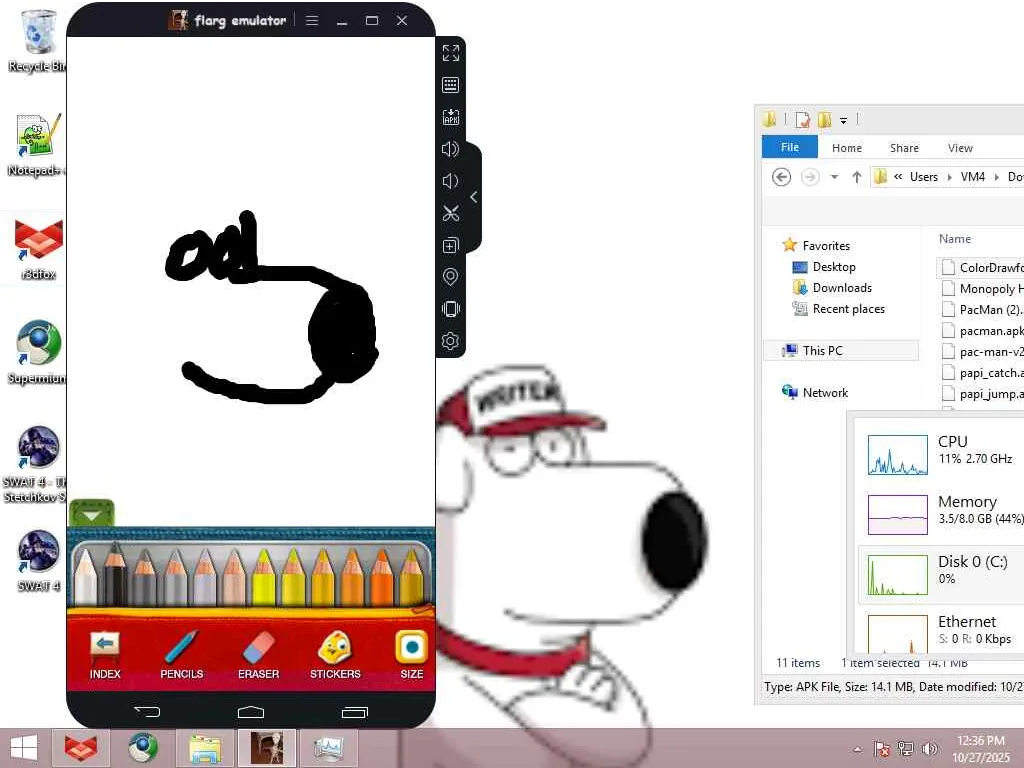Install an APK in the emulator
Viewport: 1024px width, 768px height.
[x=451, y=117]
